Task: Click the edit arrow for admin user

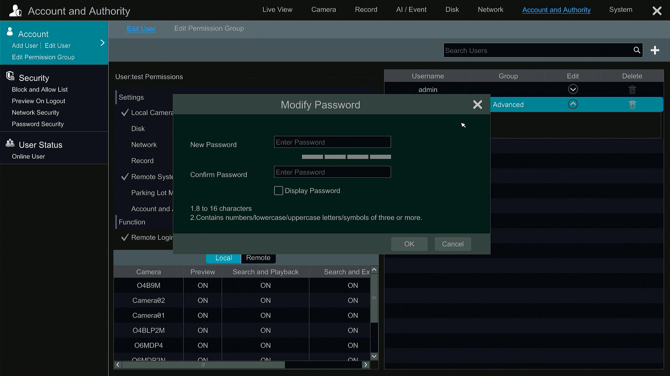Action: (573, 89)
